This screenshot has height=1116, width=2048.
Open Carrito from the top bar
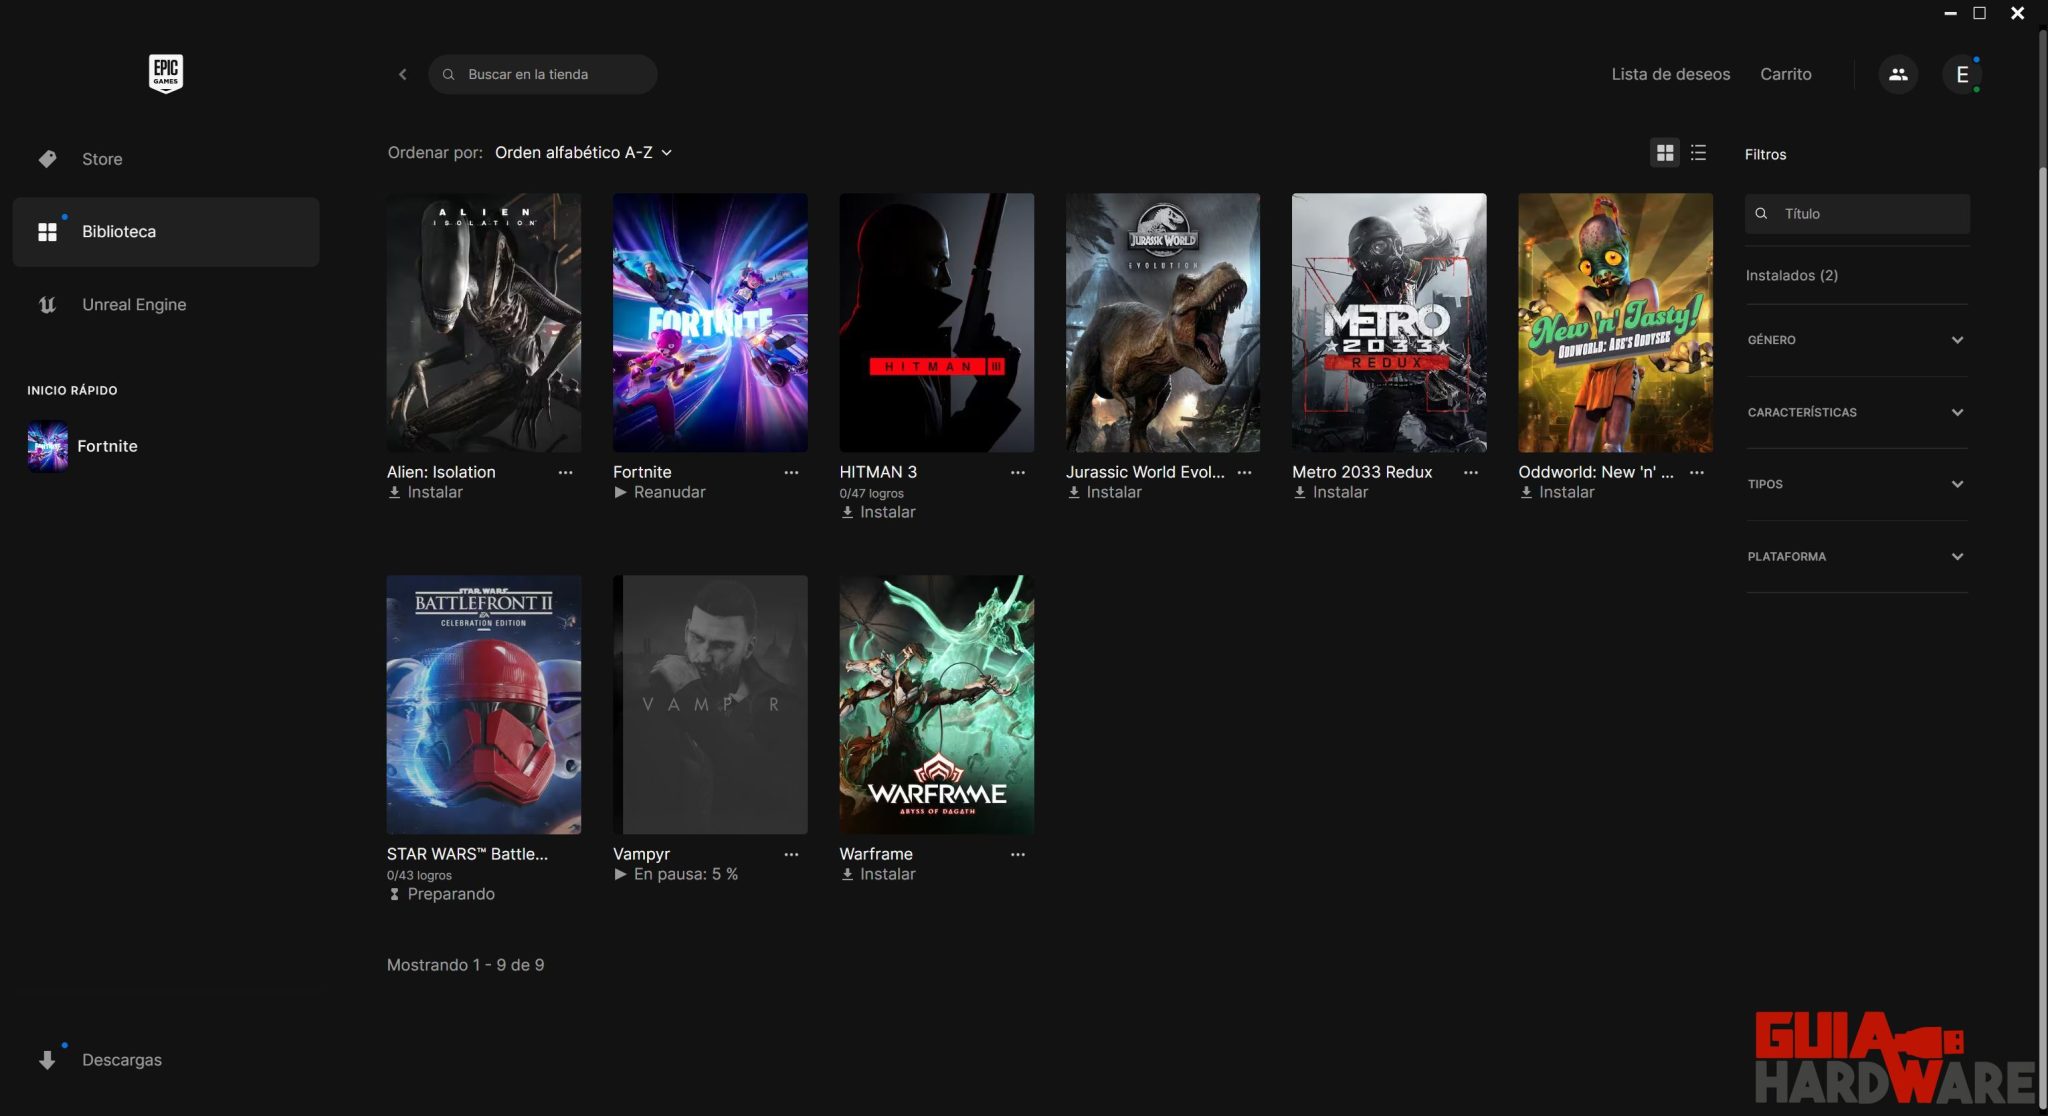[1786, 73]
